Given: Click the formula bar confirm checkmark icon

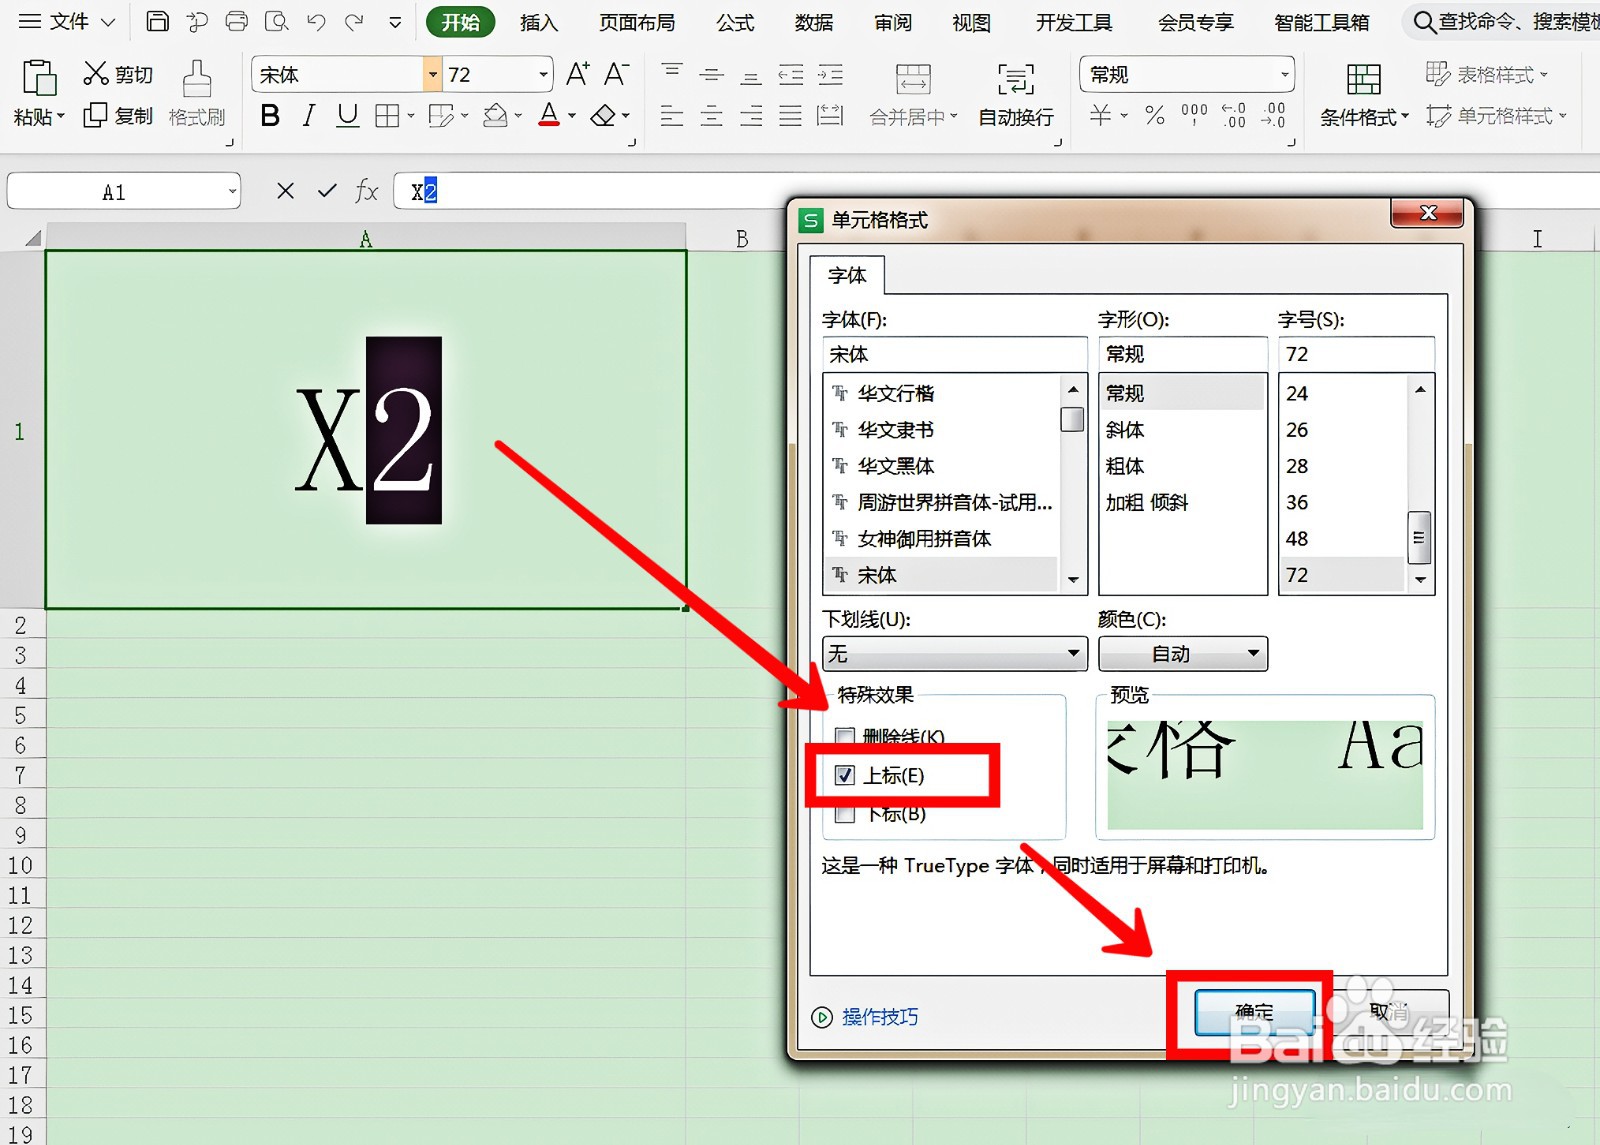Looking at the screenshot, I should [327, 190].
